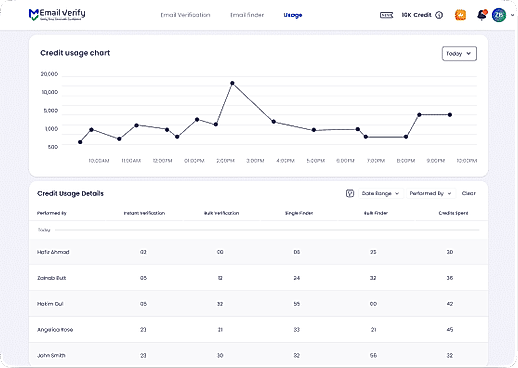Click the Today group label in table

pos(44,230)
